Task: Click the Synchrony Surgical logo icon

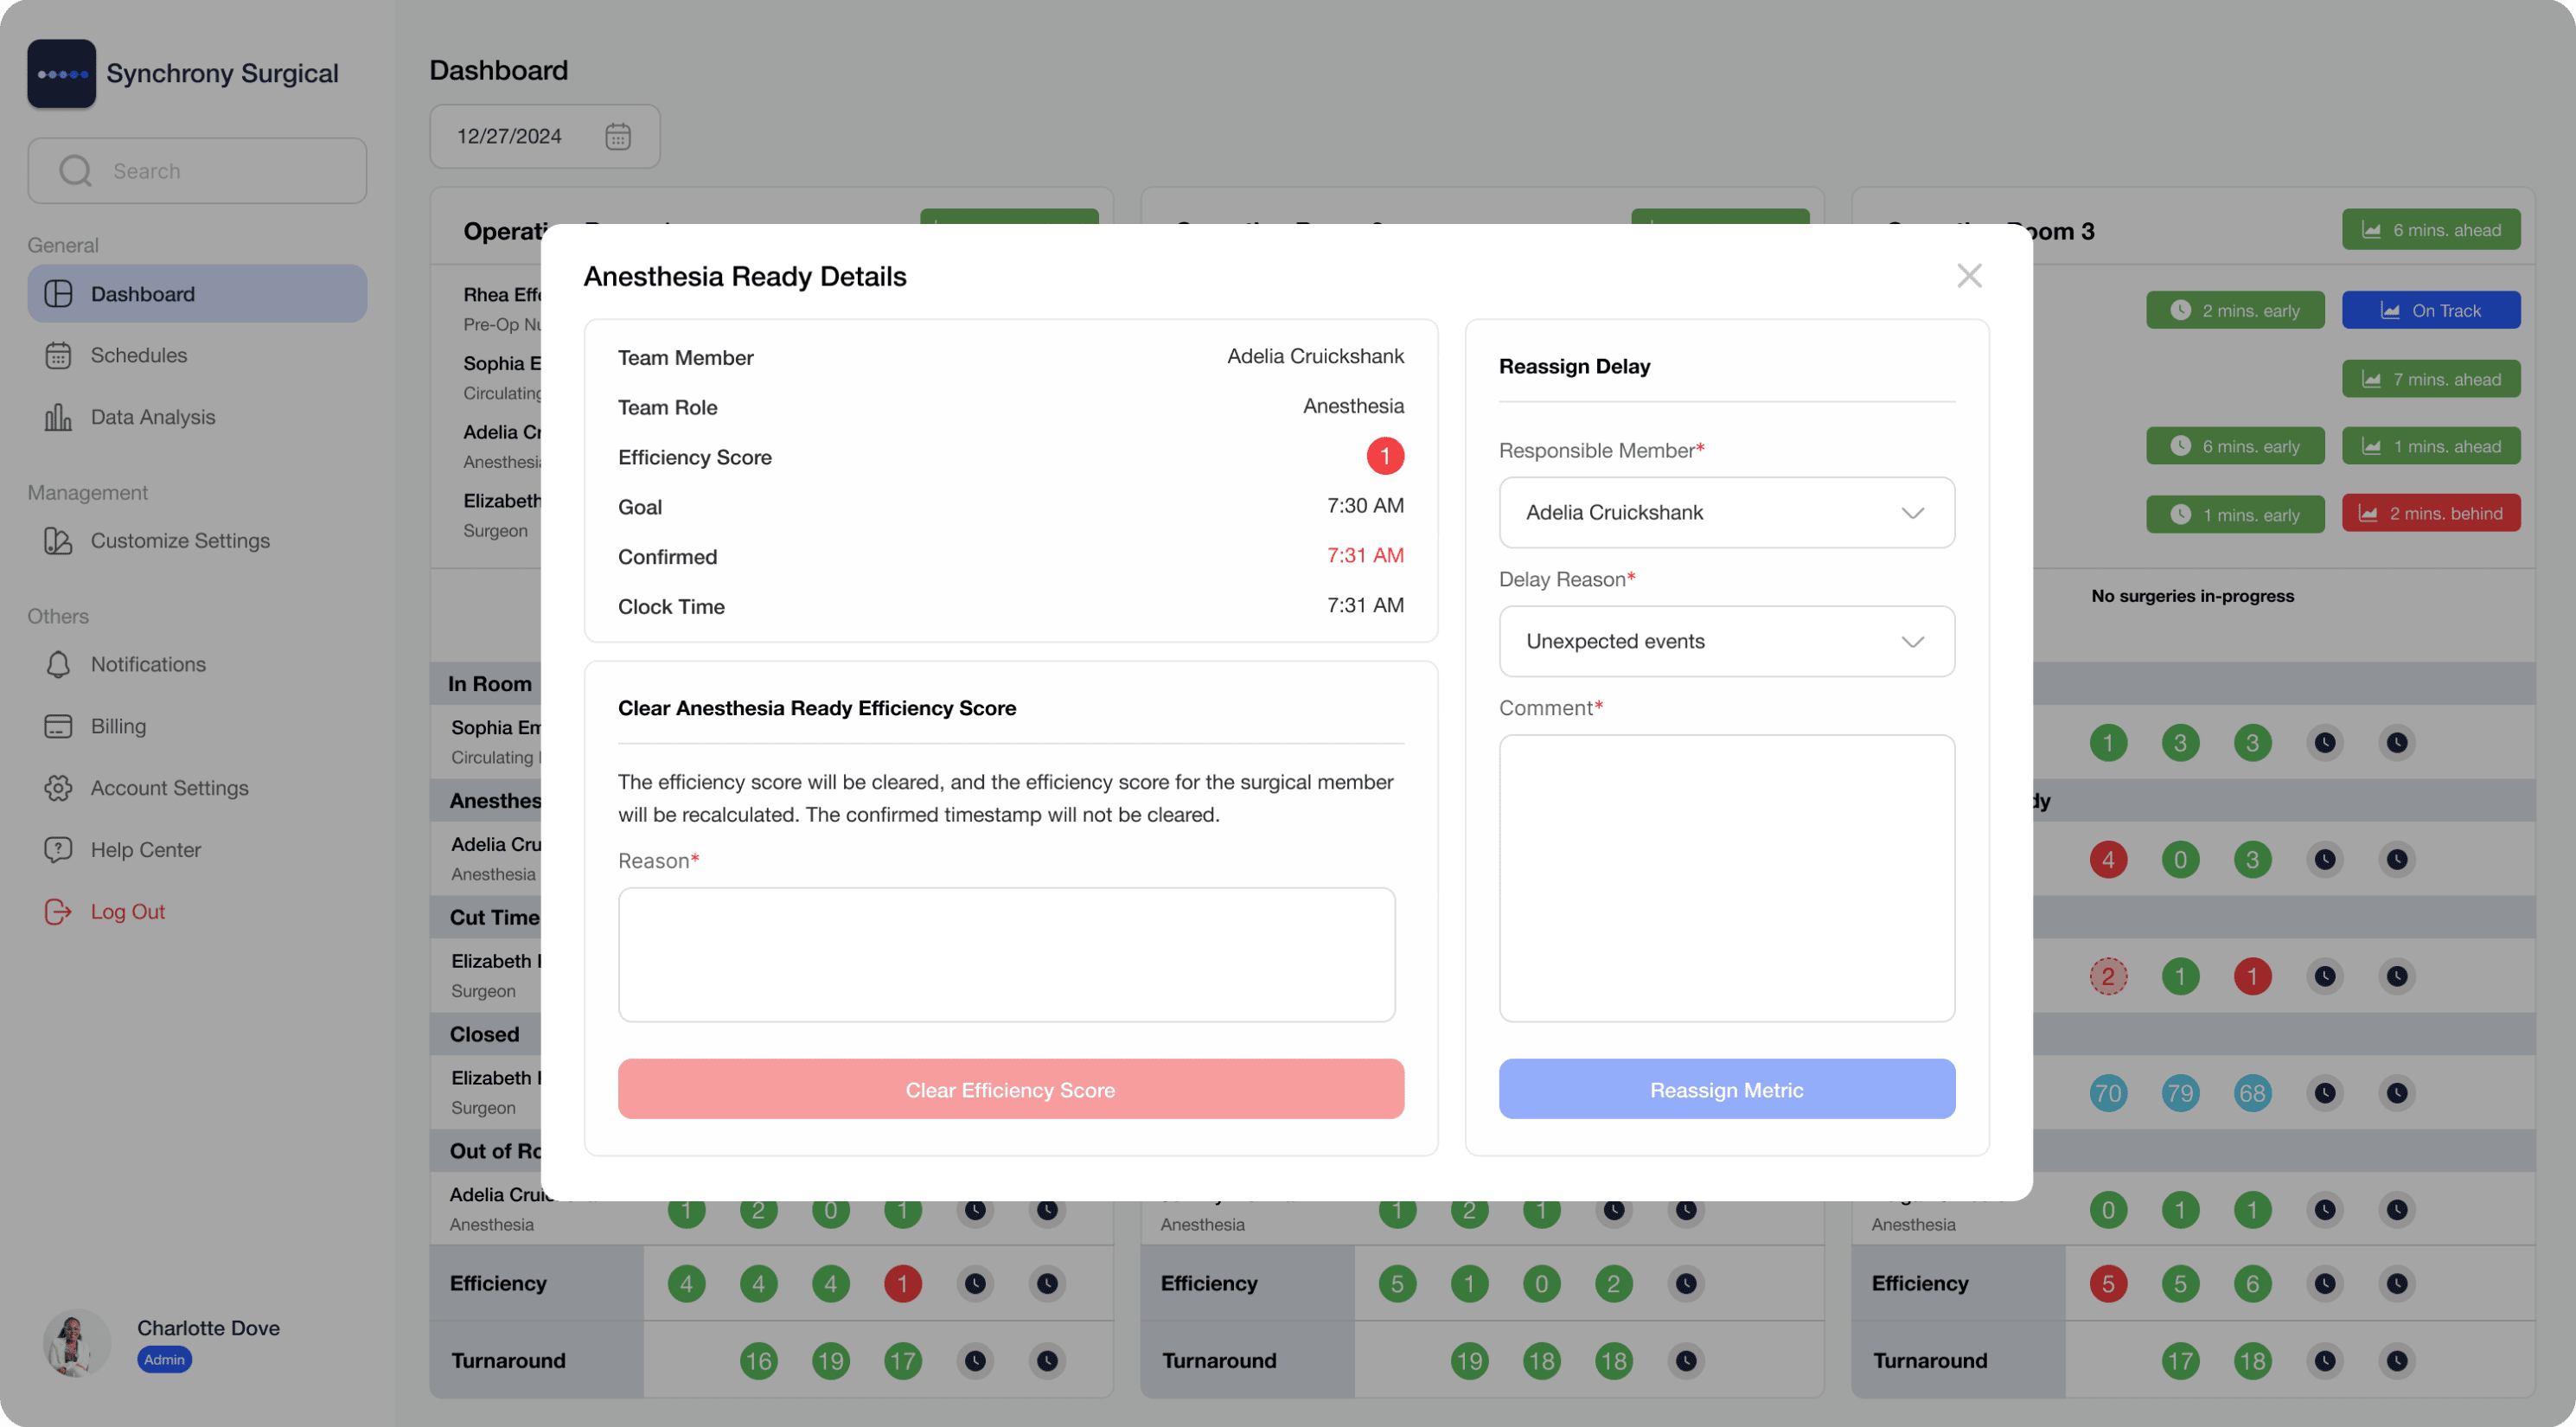Action: coord(61,73)
